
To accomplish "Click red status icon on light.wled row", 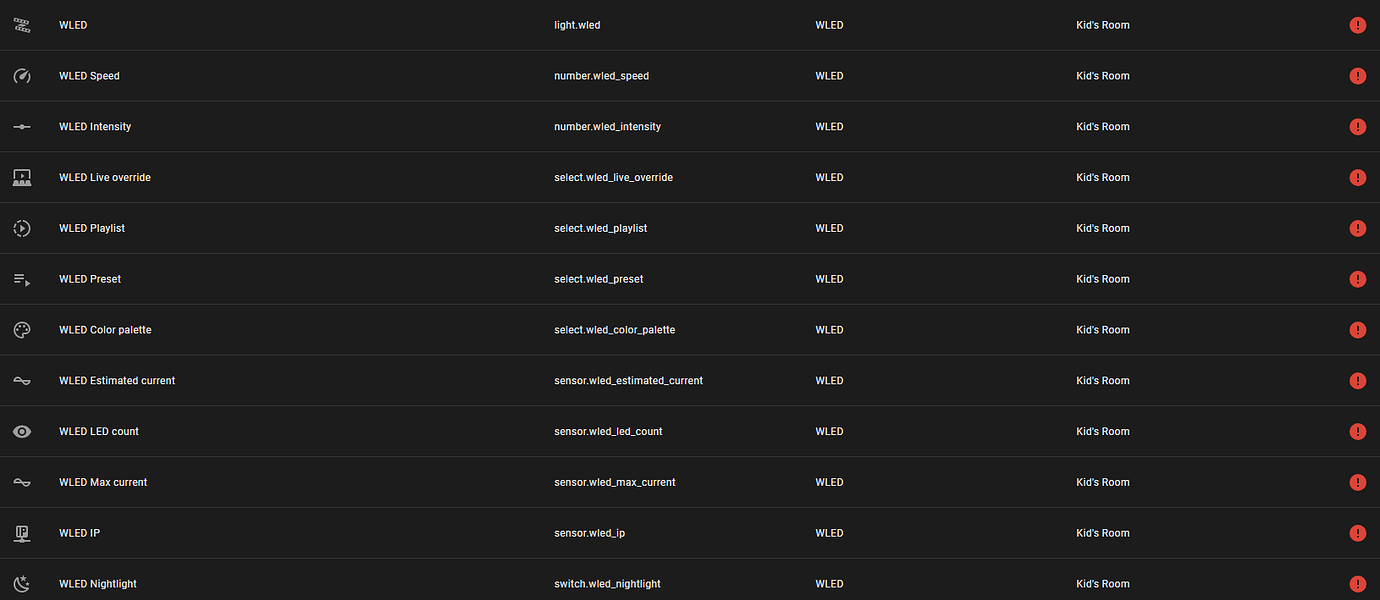I will pos(1357,25).
